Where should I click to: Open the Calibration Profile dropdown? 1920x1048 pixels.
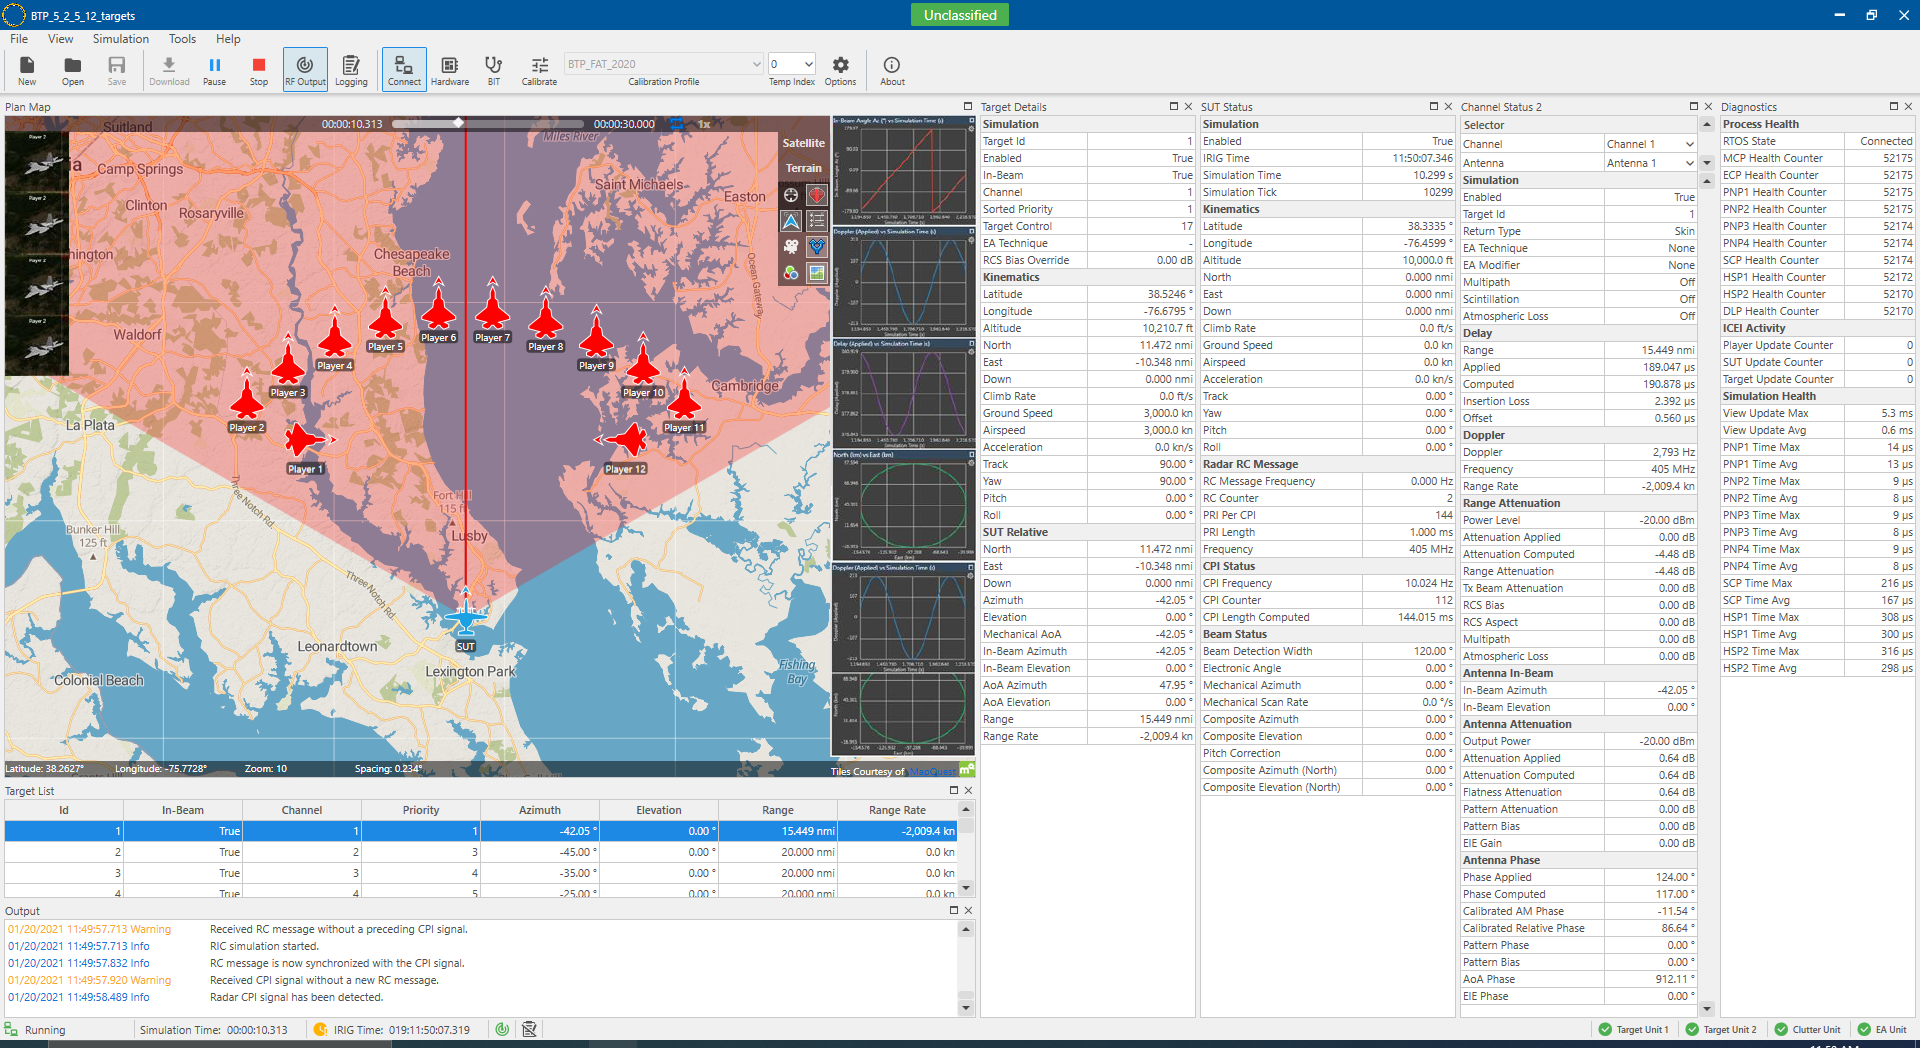pyautogui.click(x=756, y=63)
